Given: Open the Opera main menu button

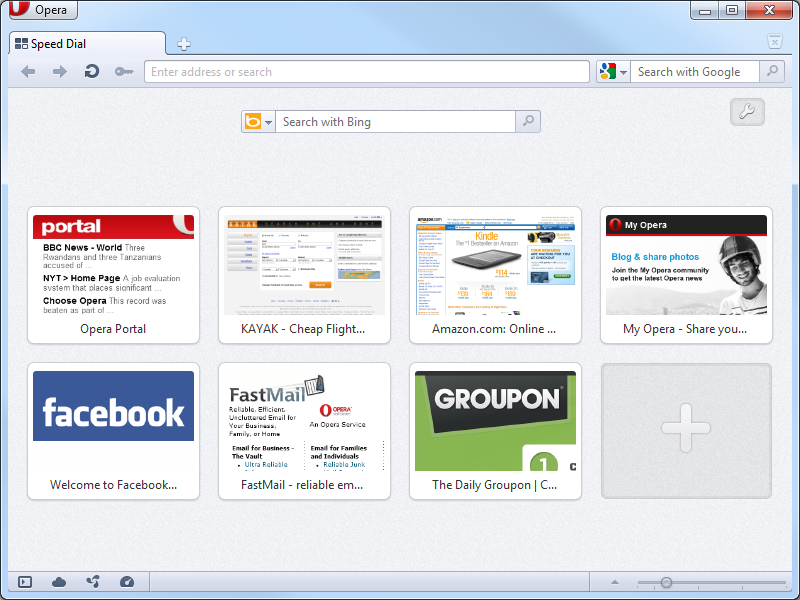Looking at the screenshot, I should 43,10.
